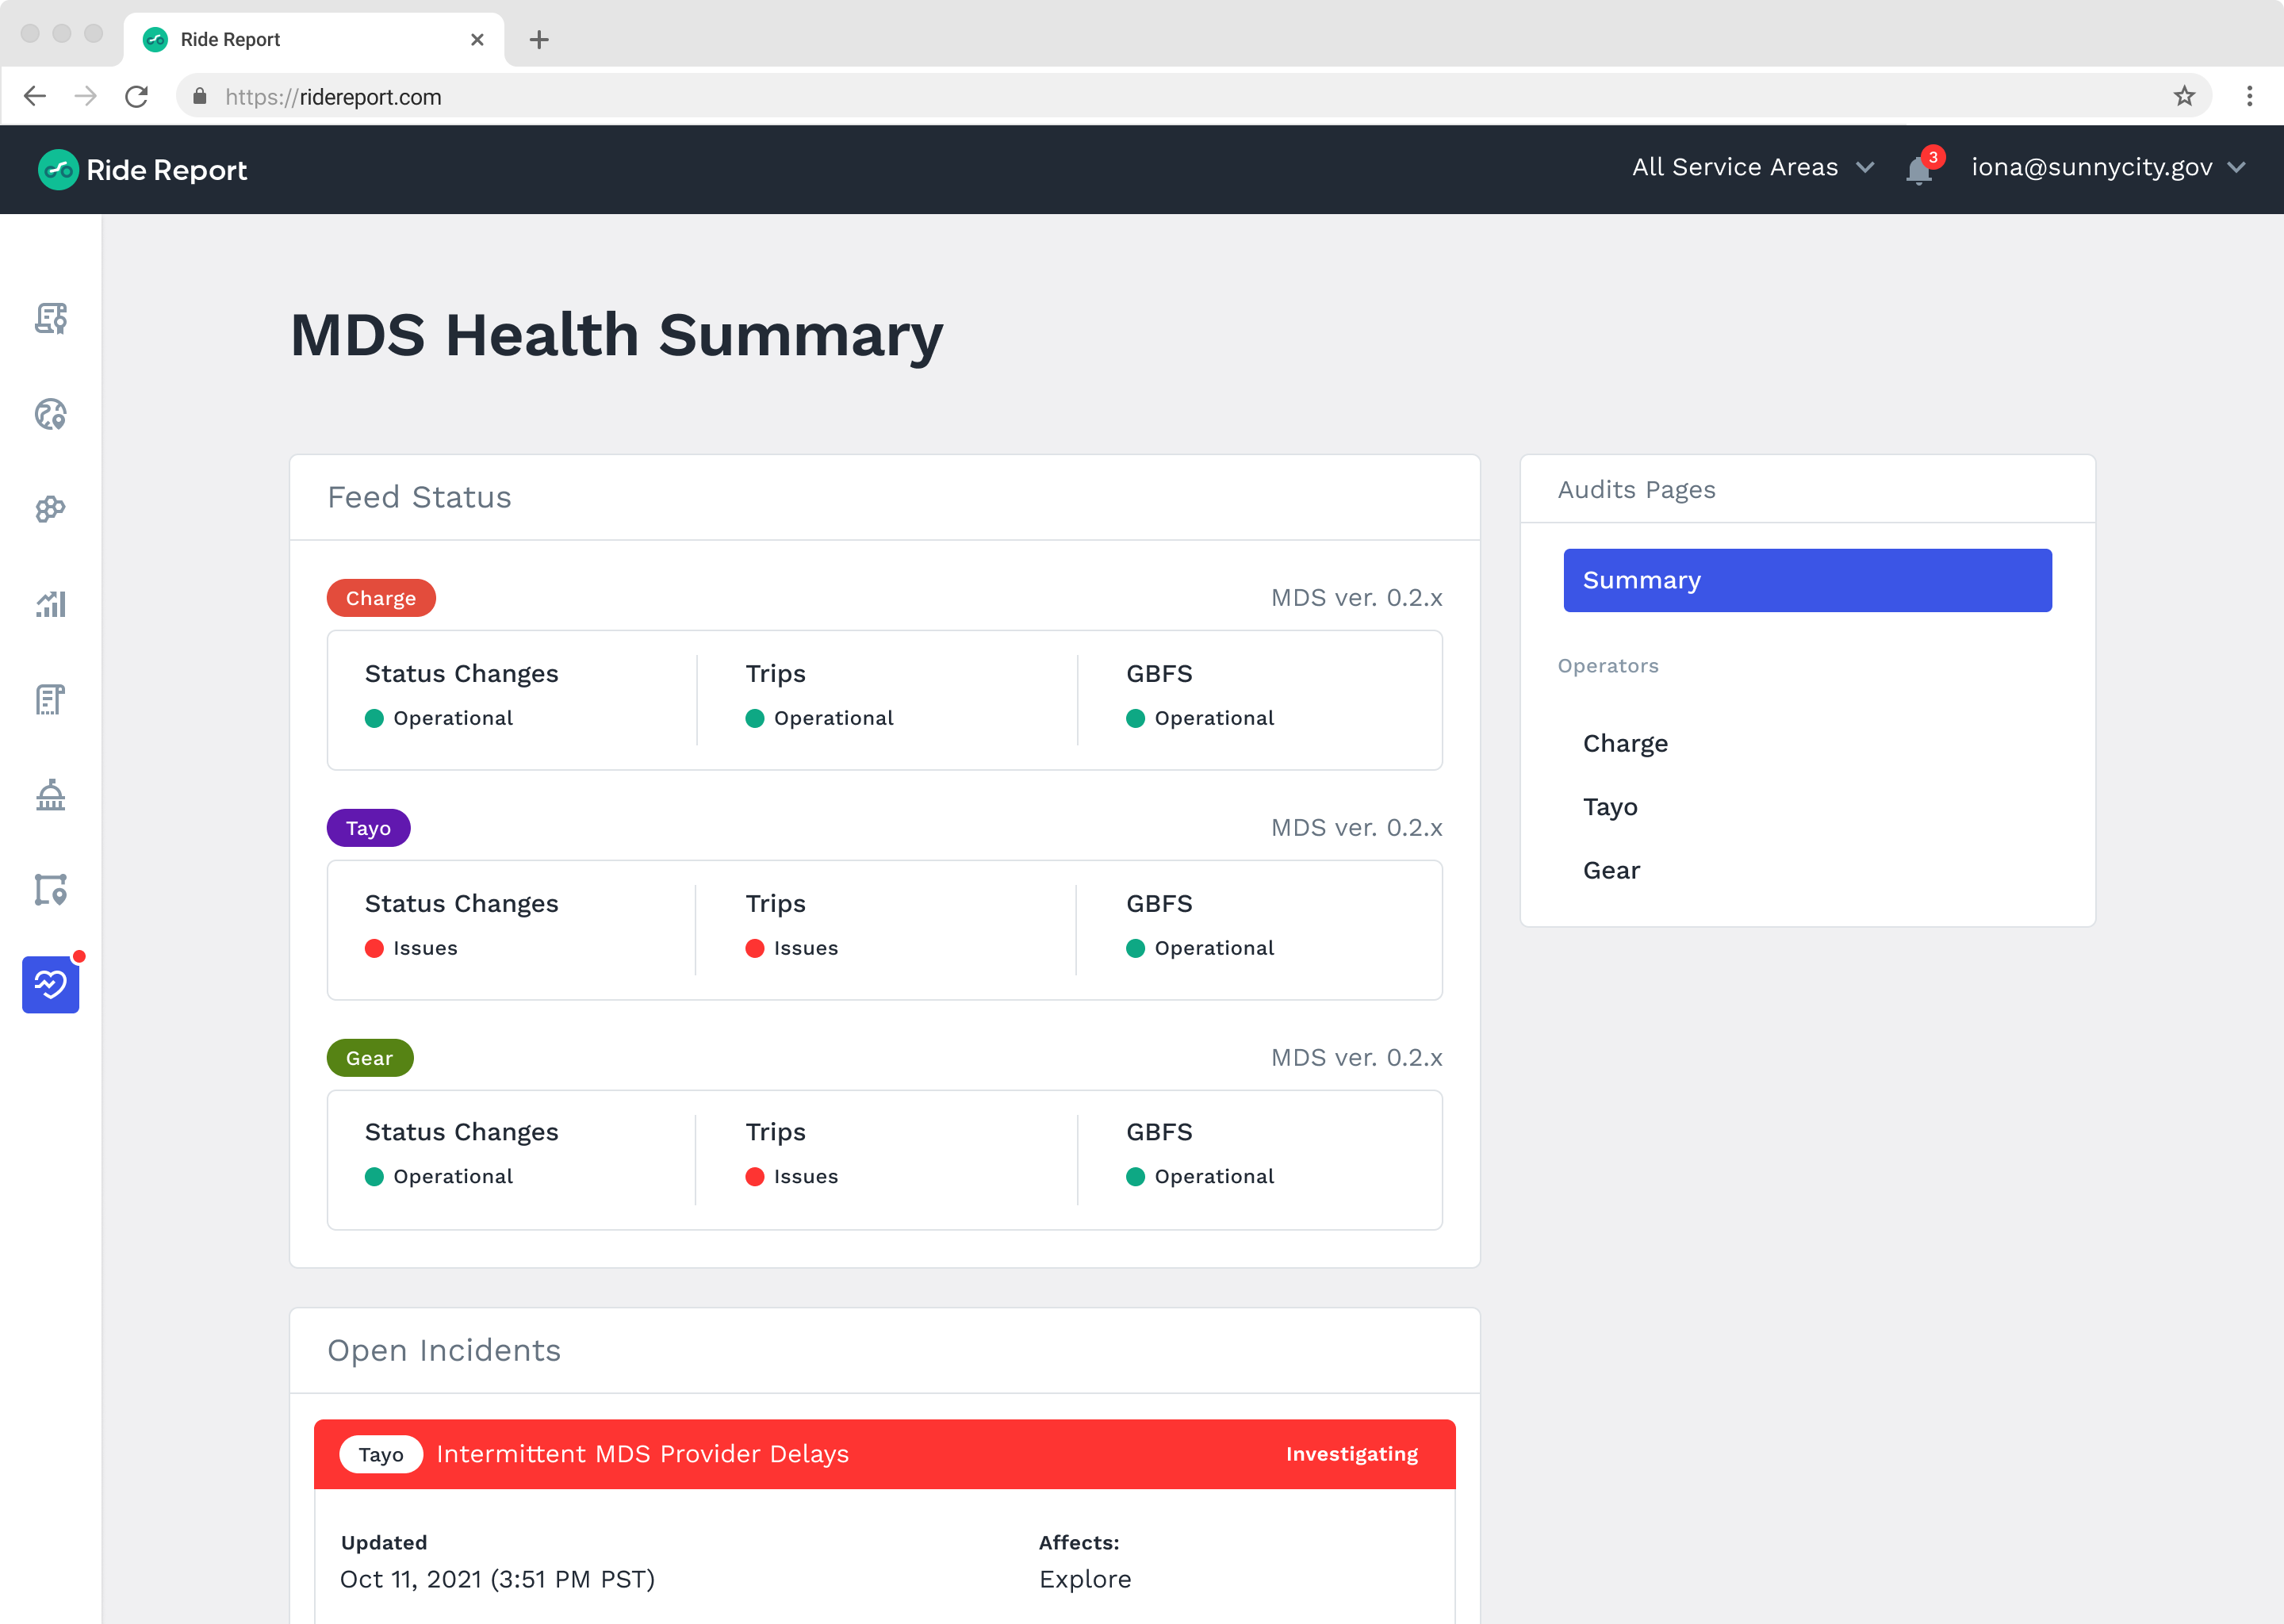This screenshot has width=2284, height=1624.
Task: Click Gear Trips Issues status
Action: [x=792, y=1176]
